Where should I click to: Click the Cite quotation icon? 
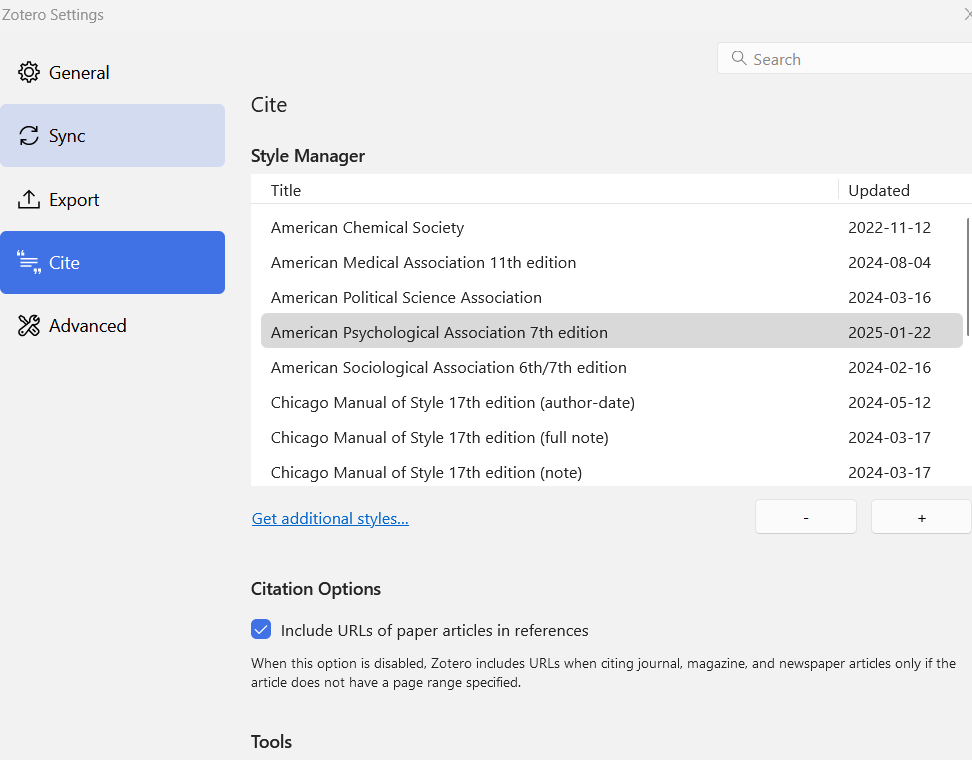pyautogui.click(x=29, y=263)
